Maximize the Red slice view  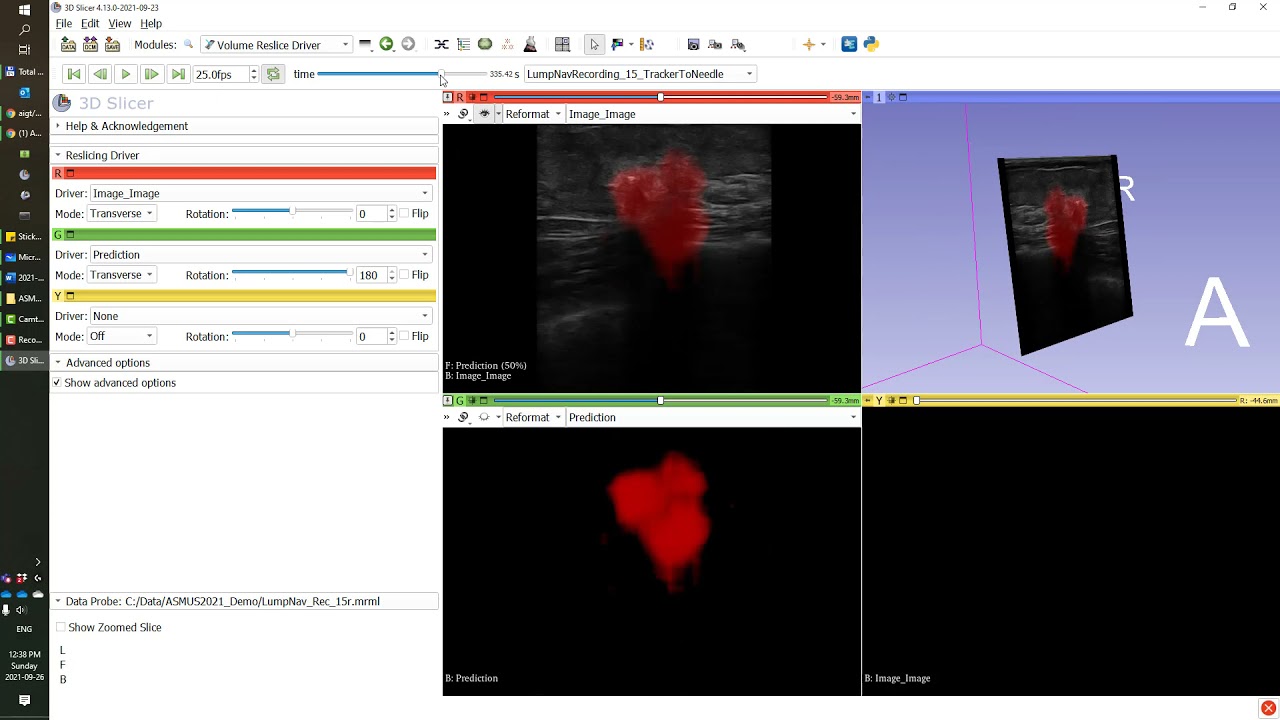tap(484, 97)
